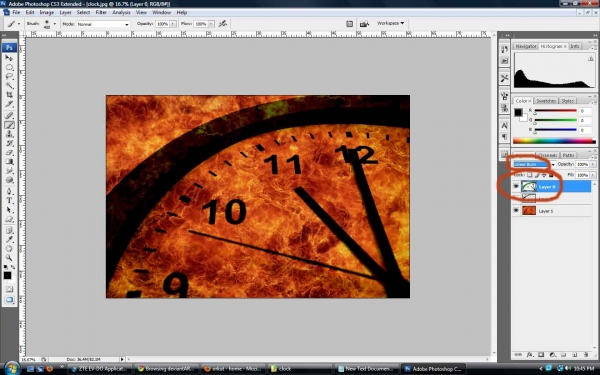Open the Filter menu
This screenshot has height=375, width=600.
[101, 12]
